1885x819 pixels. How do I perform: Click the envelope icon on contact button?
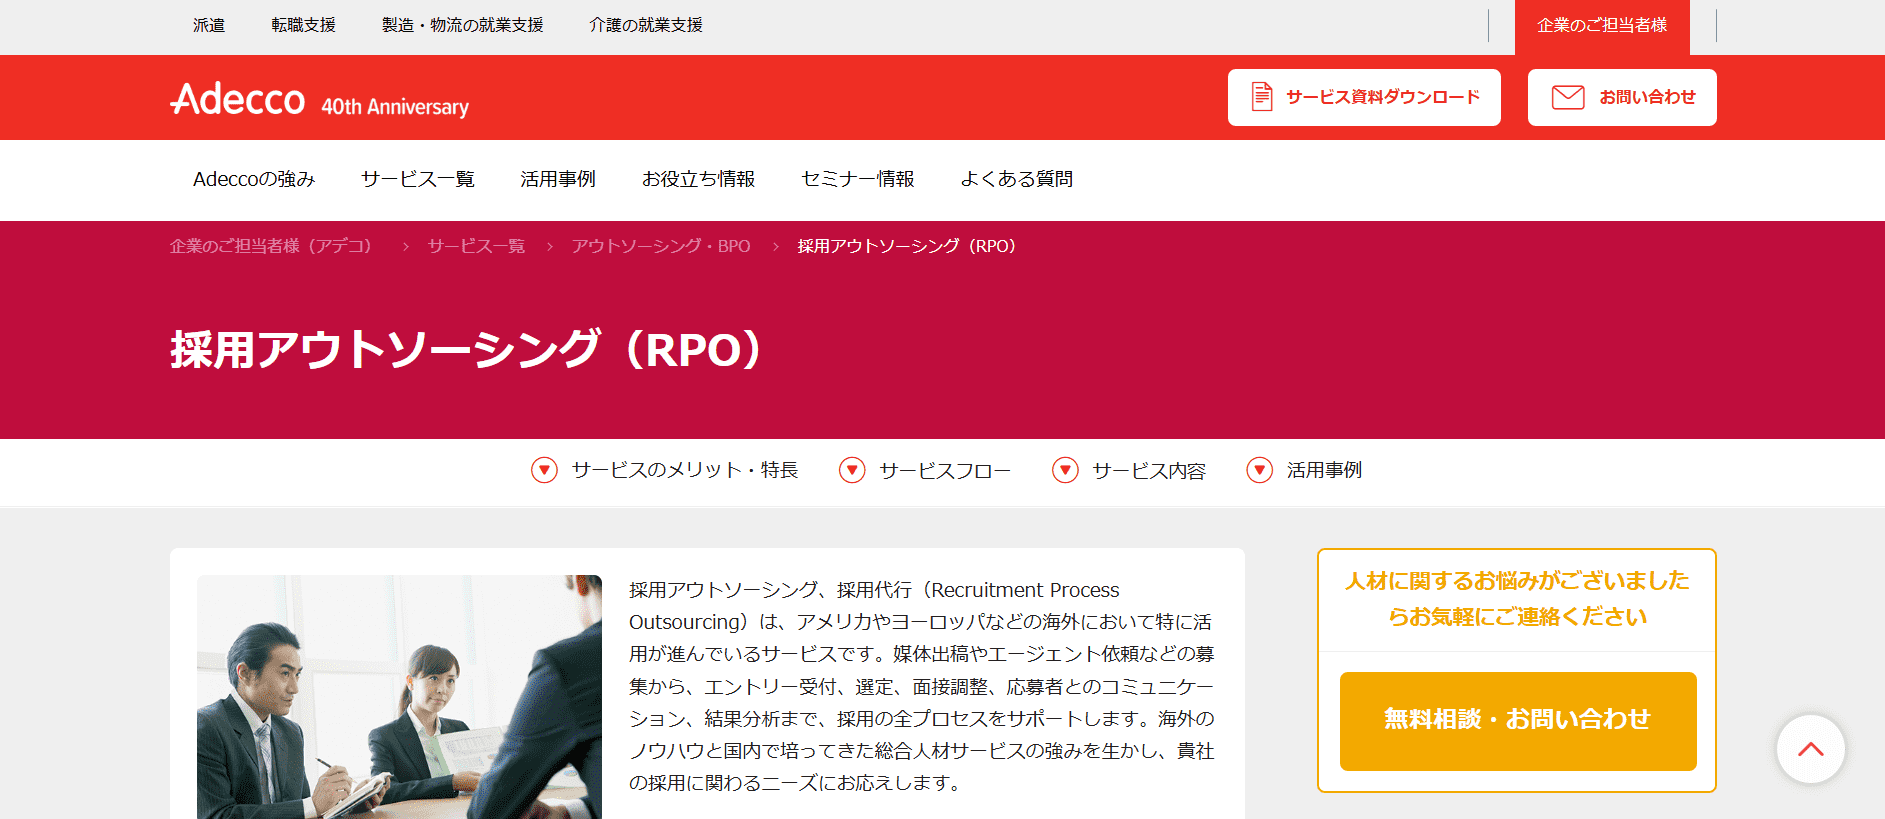click(1568, 97)
